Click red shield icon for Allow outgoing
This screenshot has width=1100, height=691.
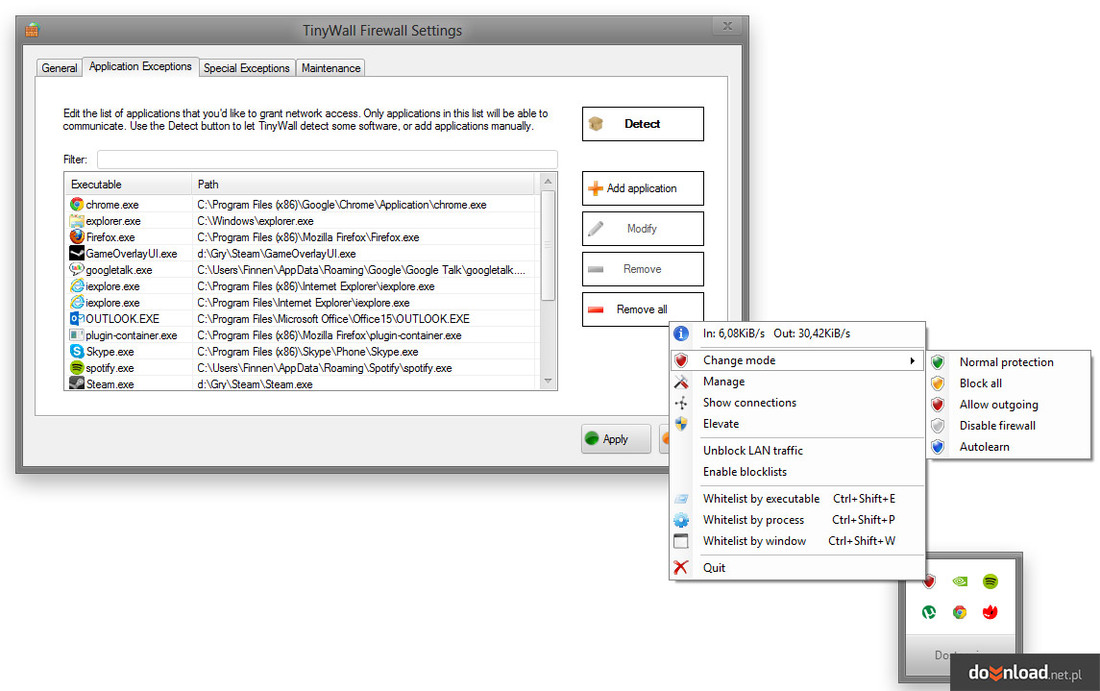pos(937,404)
